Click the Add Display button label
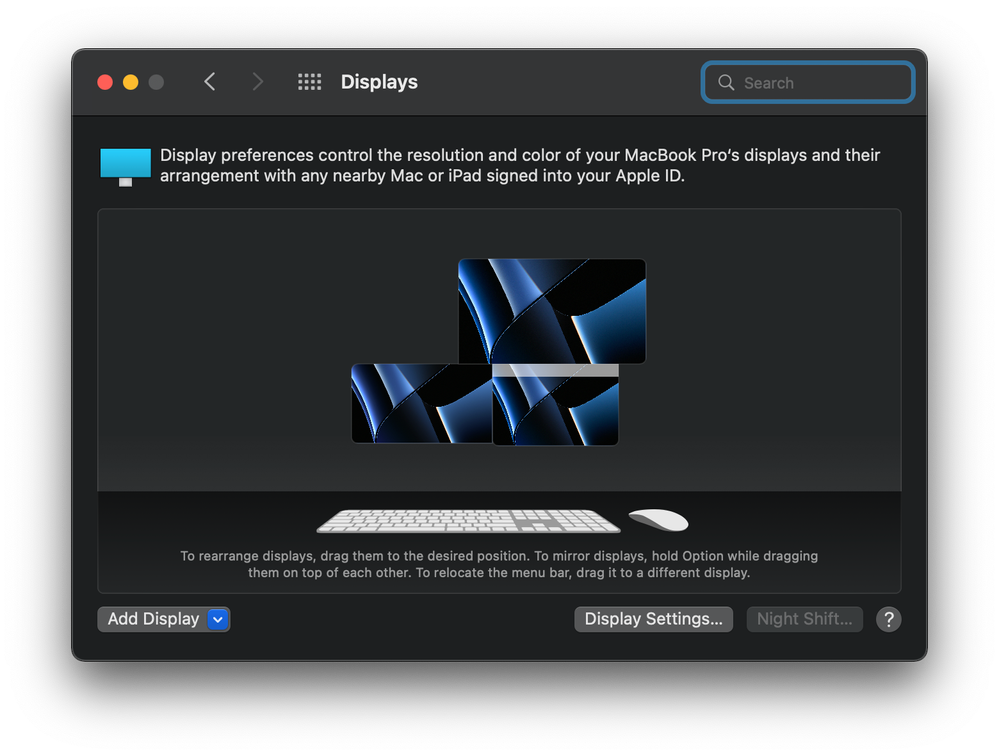This screenshot has width=999, height=756. tap(154, 619)
